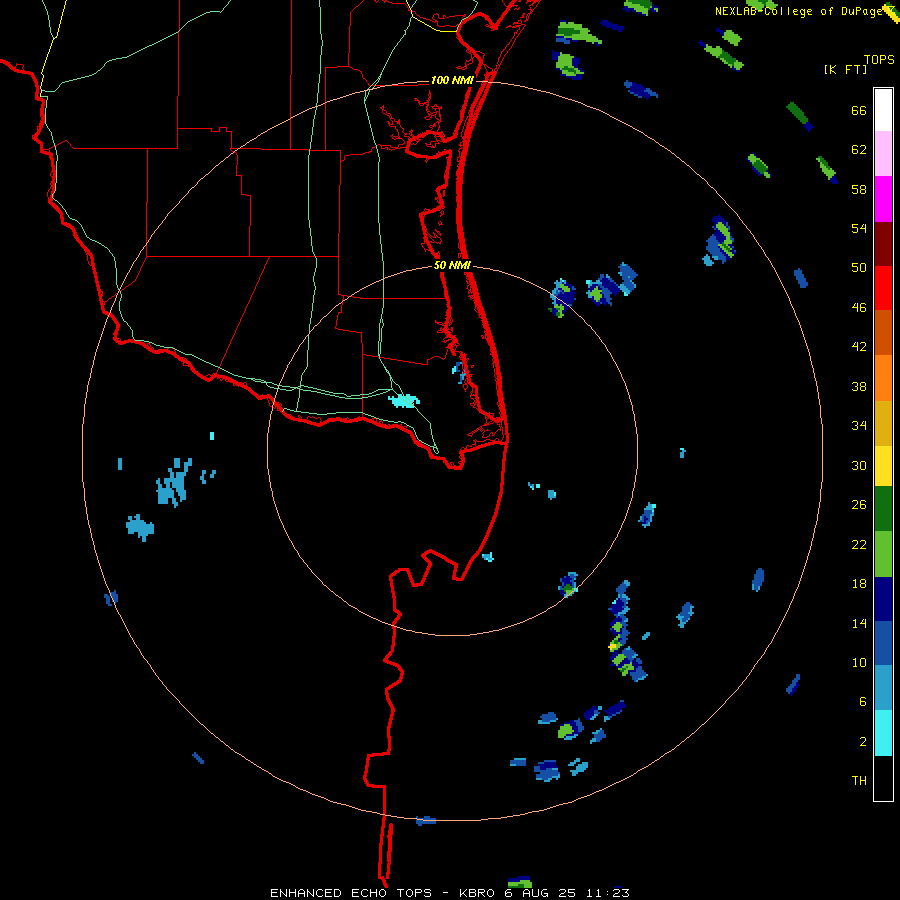
Task: Click the cyan legend swatch
Action: click(x=883, y=733)
